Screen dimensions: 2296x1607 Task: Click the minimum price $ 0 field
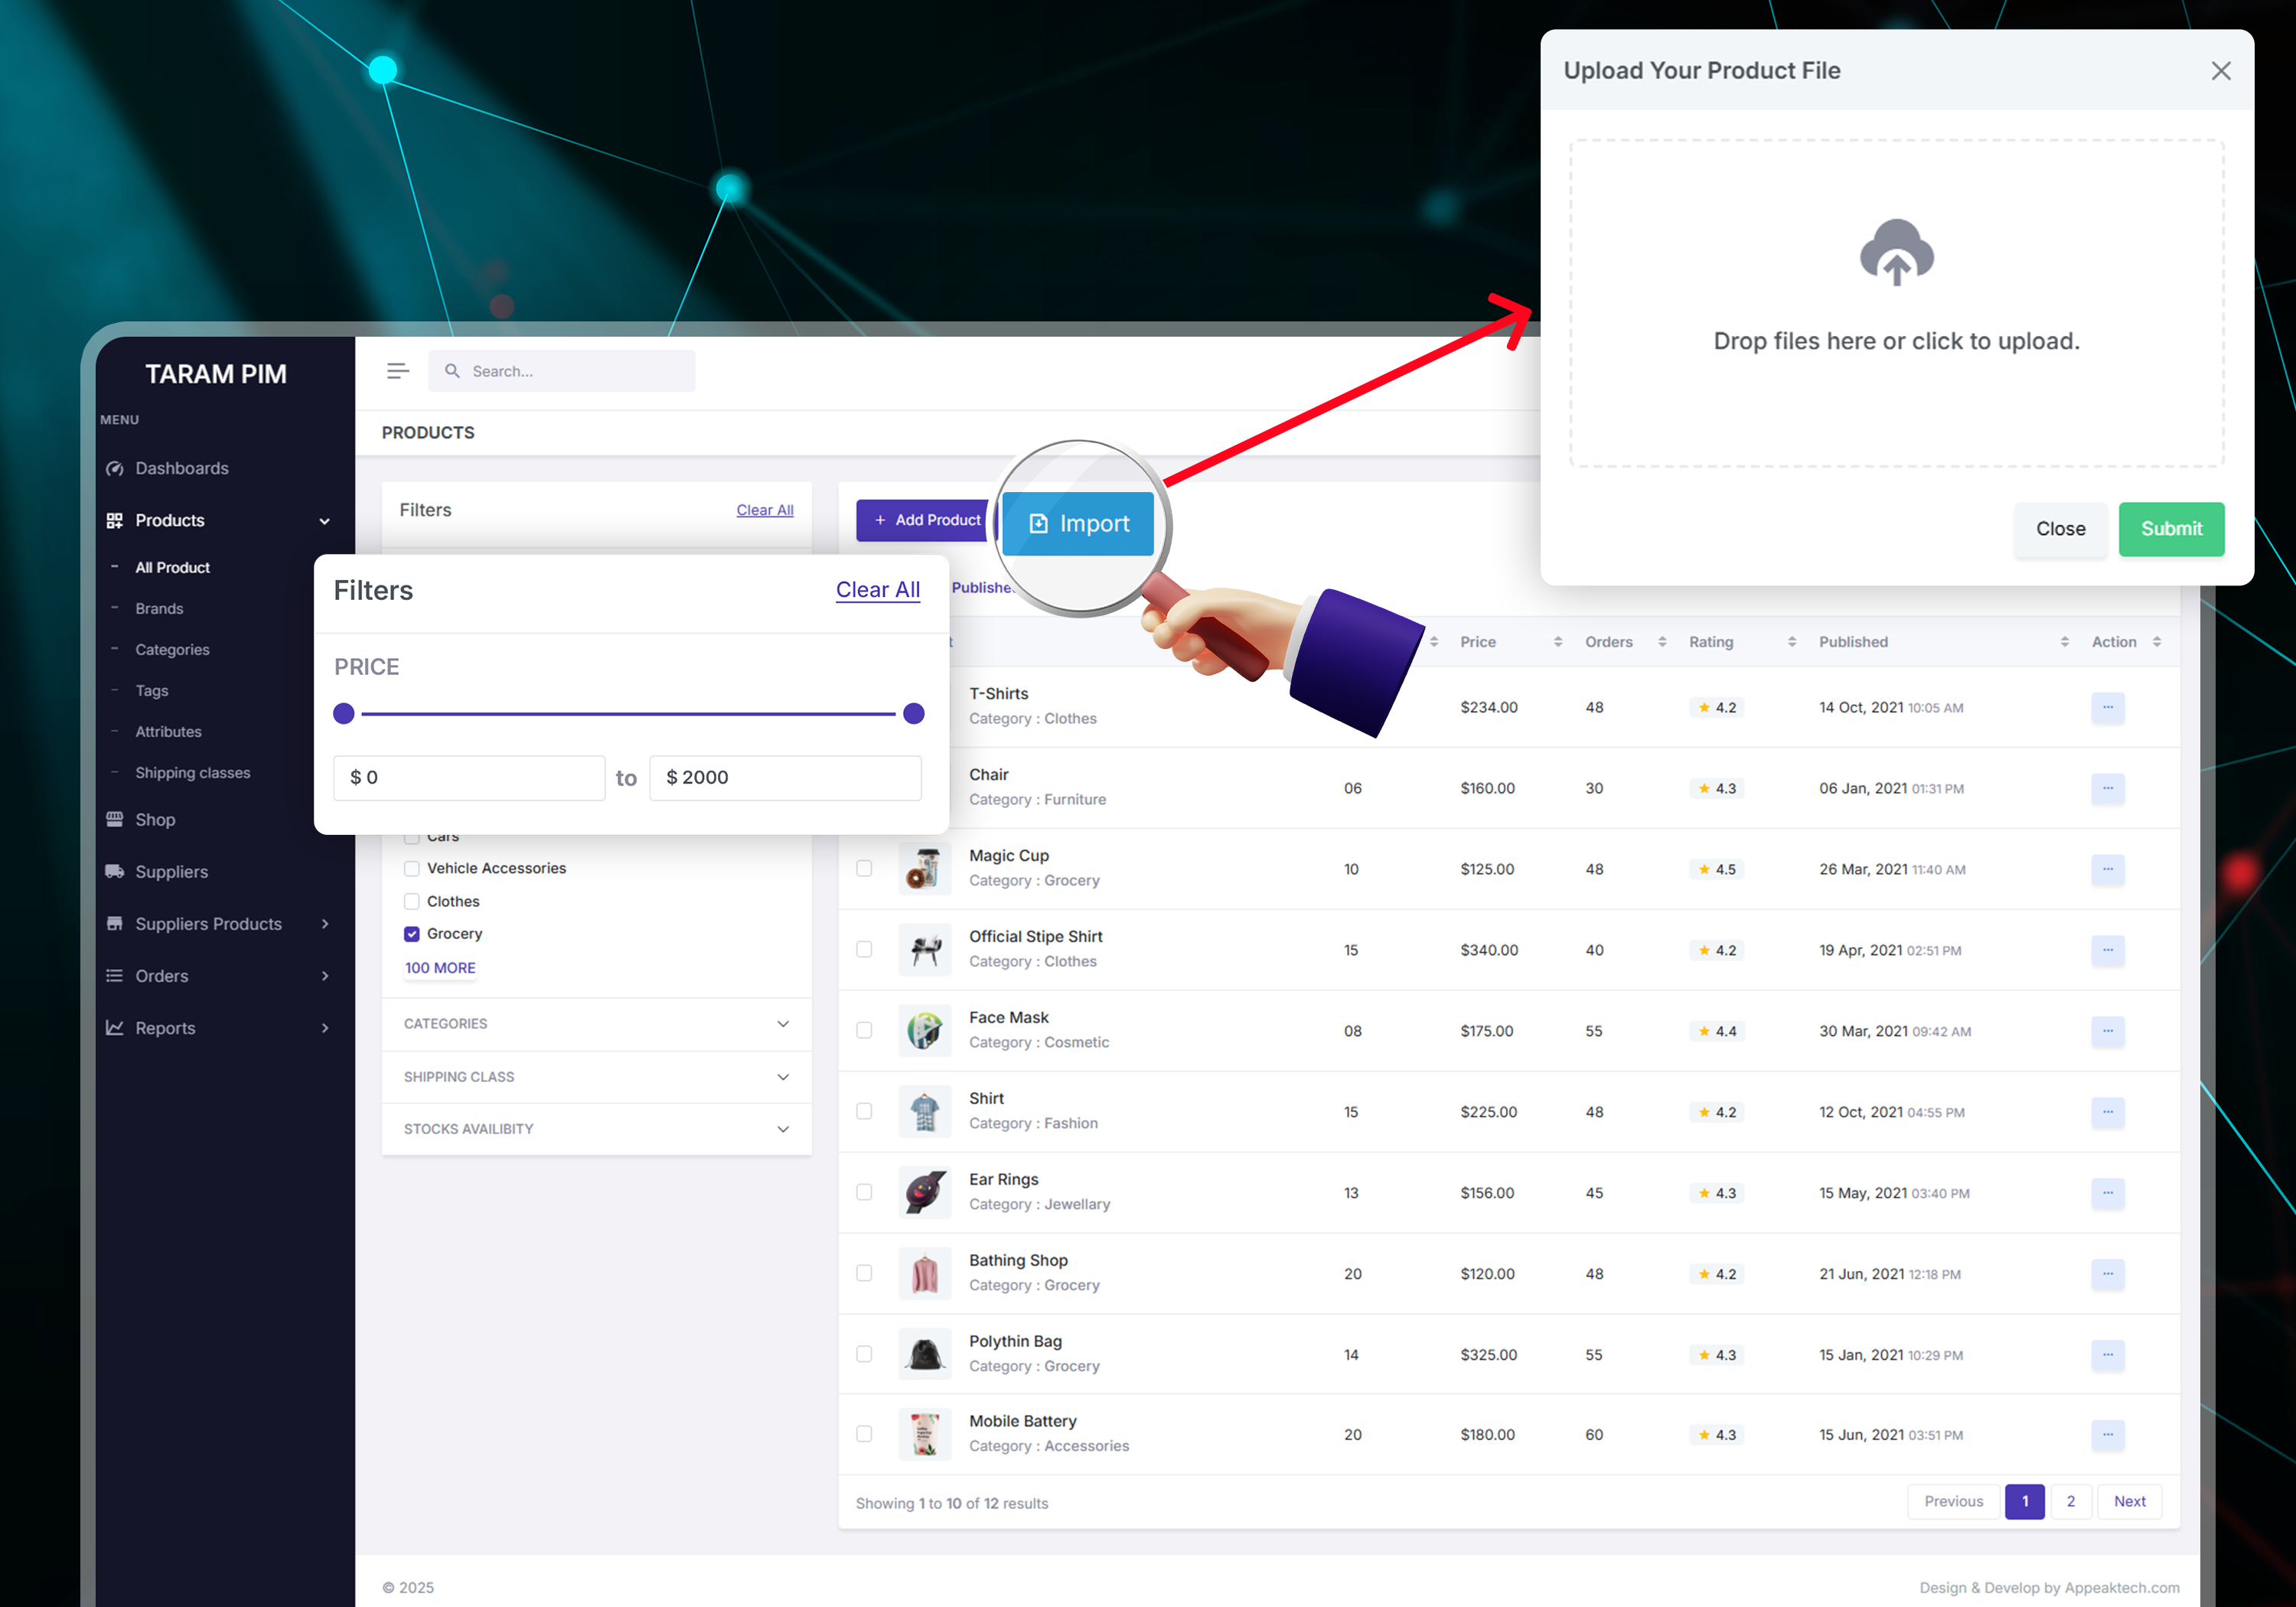[x=469, y=777]
